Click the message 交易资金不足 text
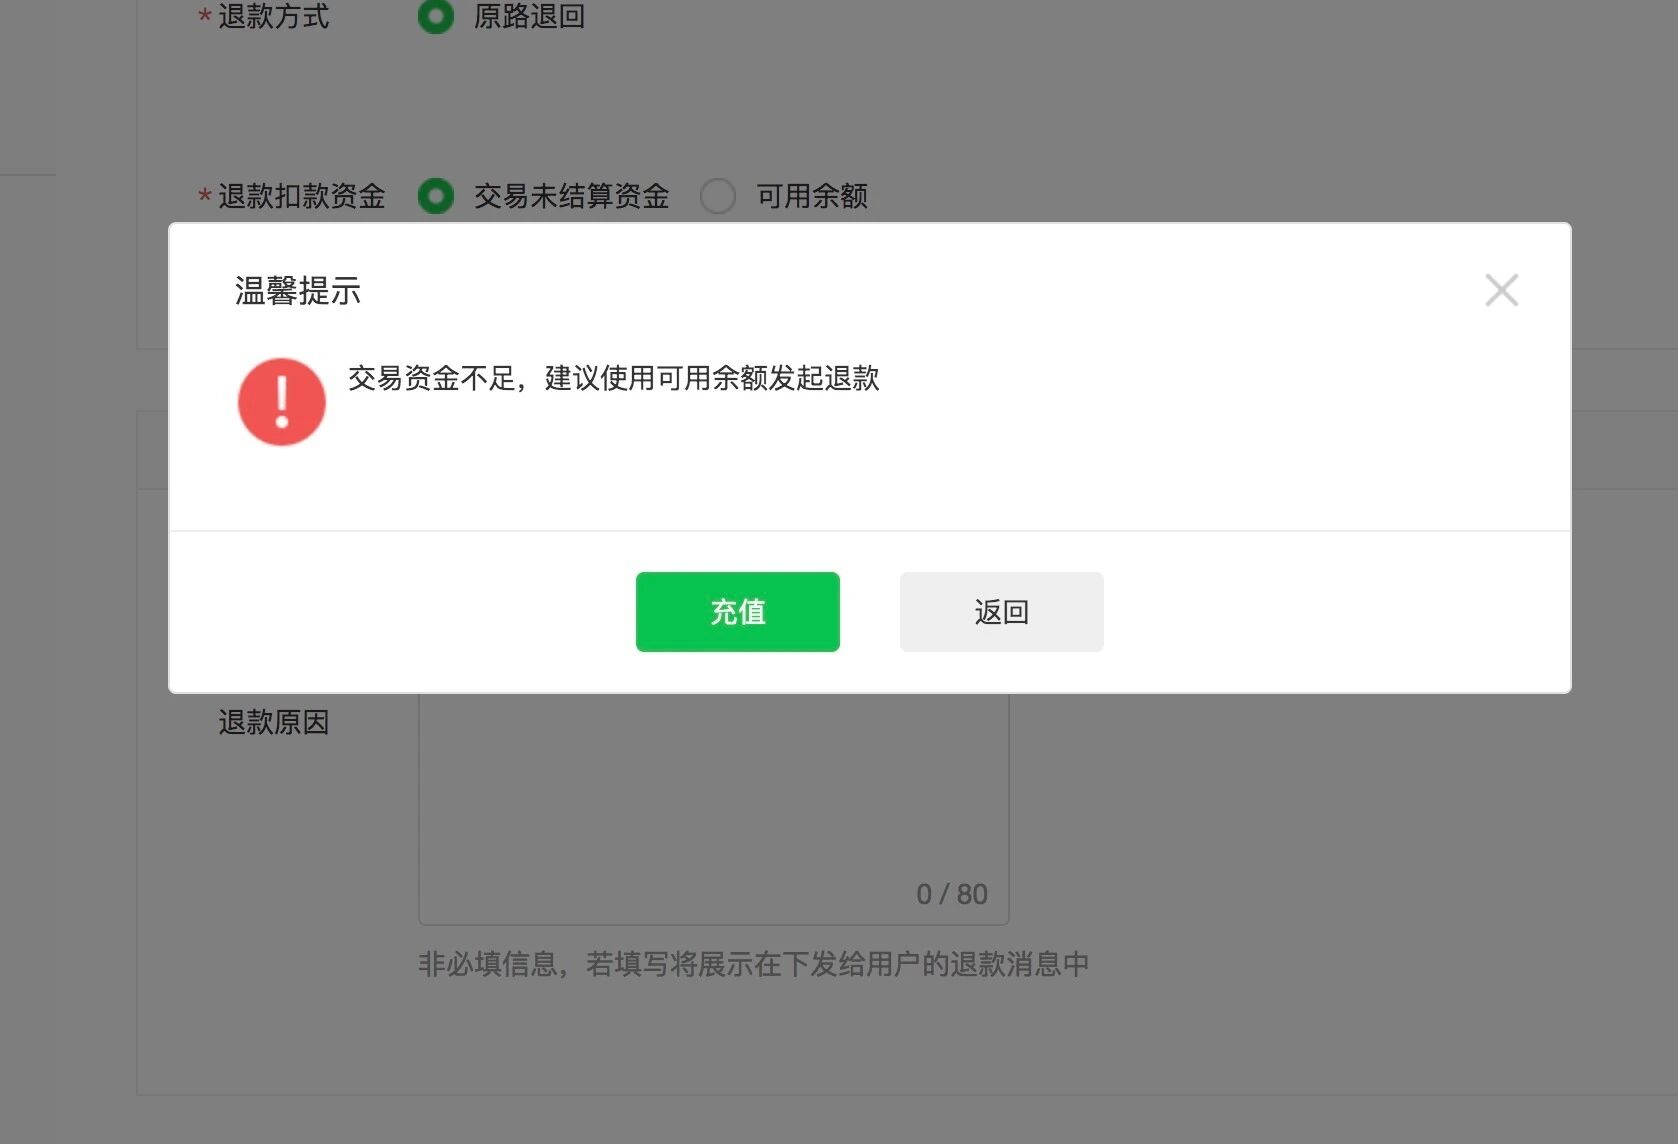The height and width of the screenshot is (1144, 1678). click(612, 380)
